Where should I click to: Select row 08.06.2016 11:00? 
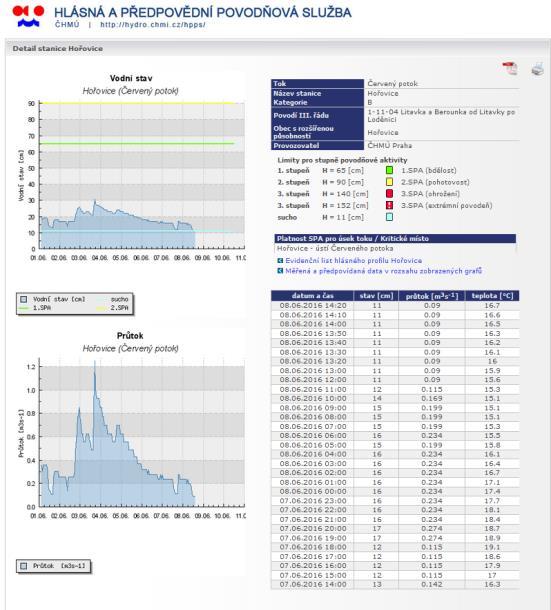(x=395, y=389)
